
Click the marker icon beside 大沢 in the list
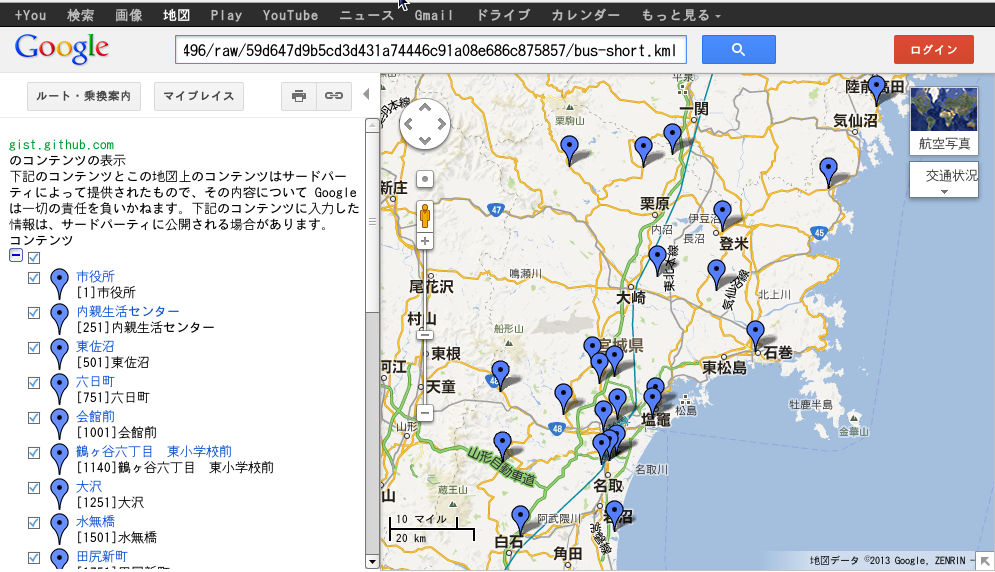(59, 493)
